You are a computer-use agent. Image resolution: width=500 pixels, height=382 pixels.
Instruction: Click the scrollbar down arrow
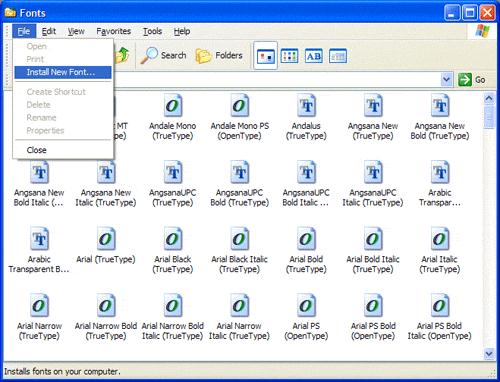[x=489, y=353]
